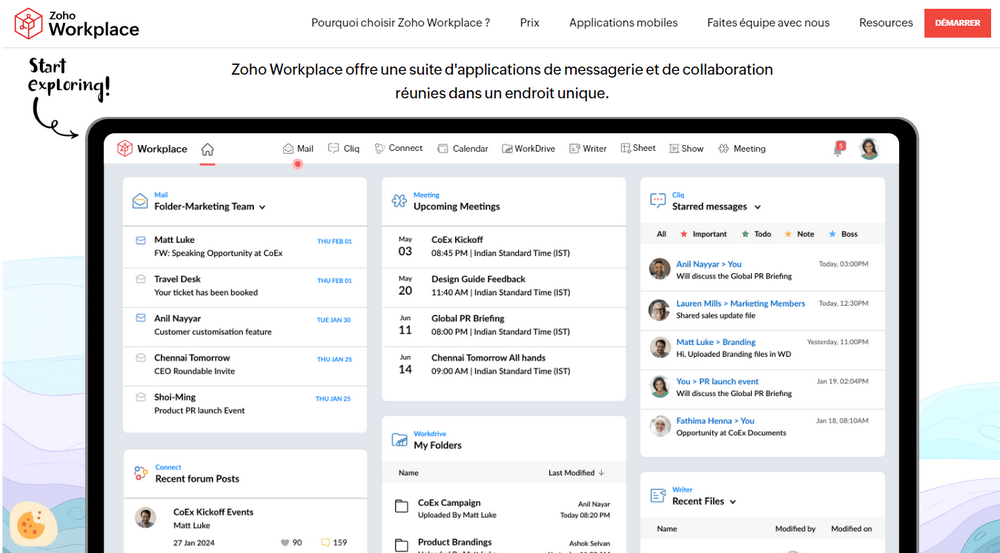1000x553 pixels.
Task: Click the Modified on column header
Action: pos(851,529)
